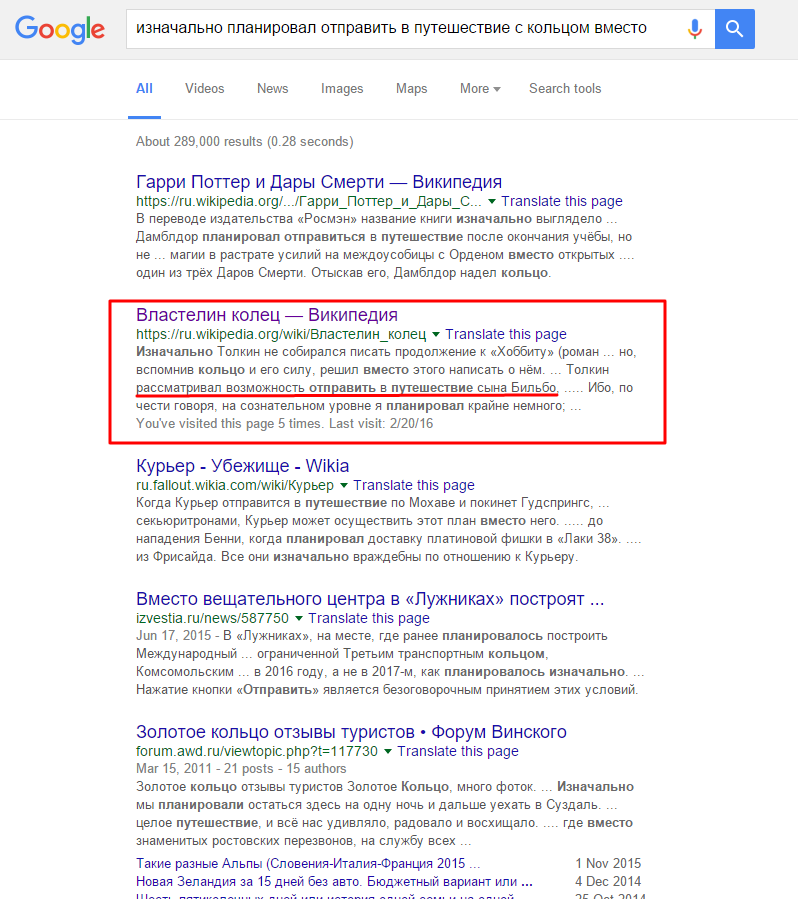Click the 1 Nov 2015 date

pyautogui.click(x=608, y=863)
